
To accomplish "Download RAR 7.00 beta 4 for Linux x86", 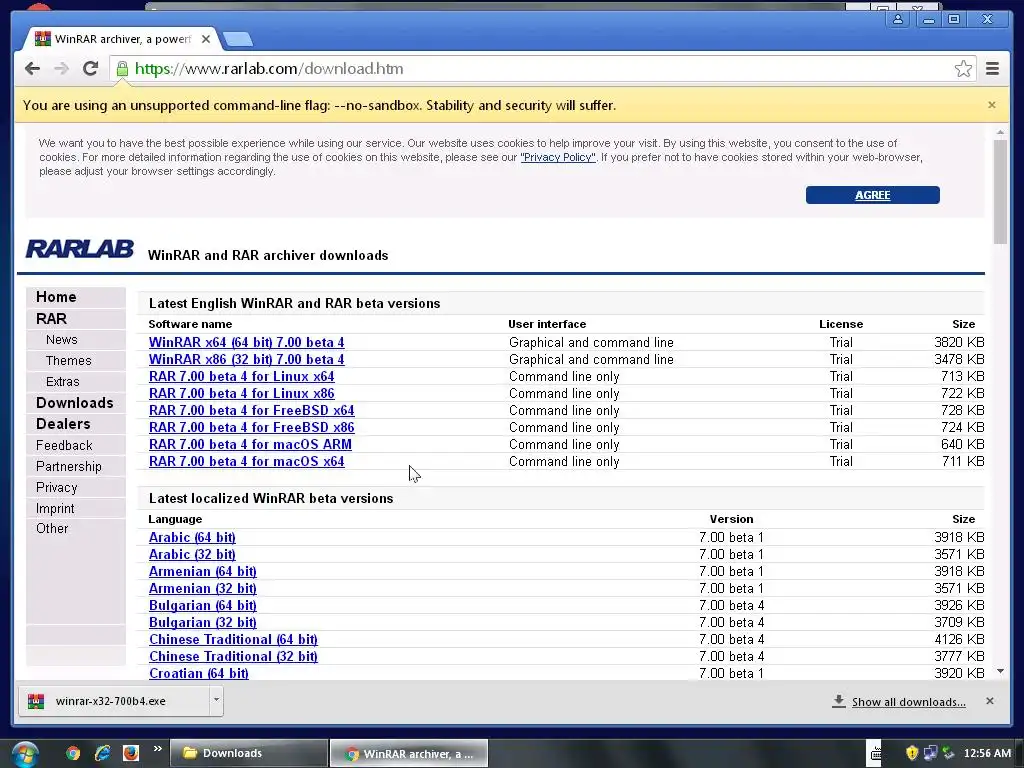I will (242, 393).
